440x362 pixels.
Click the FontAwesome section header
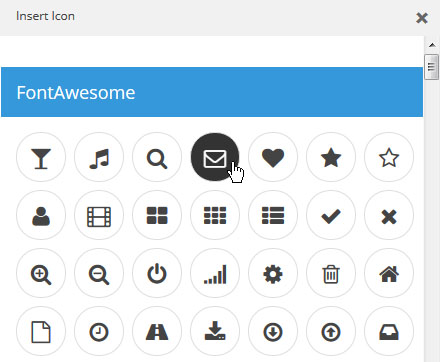click(212, 92)
